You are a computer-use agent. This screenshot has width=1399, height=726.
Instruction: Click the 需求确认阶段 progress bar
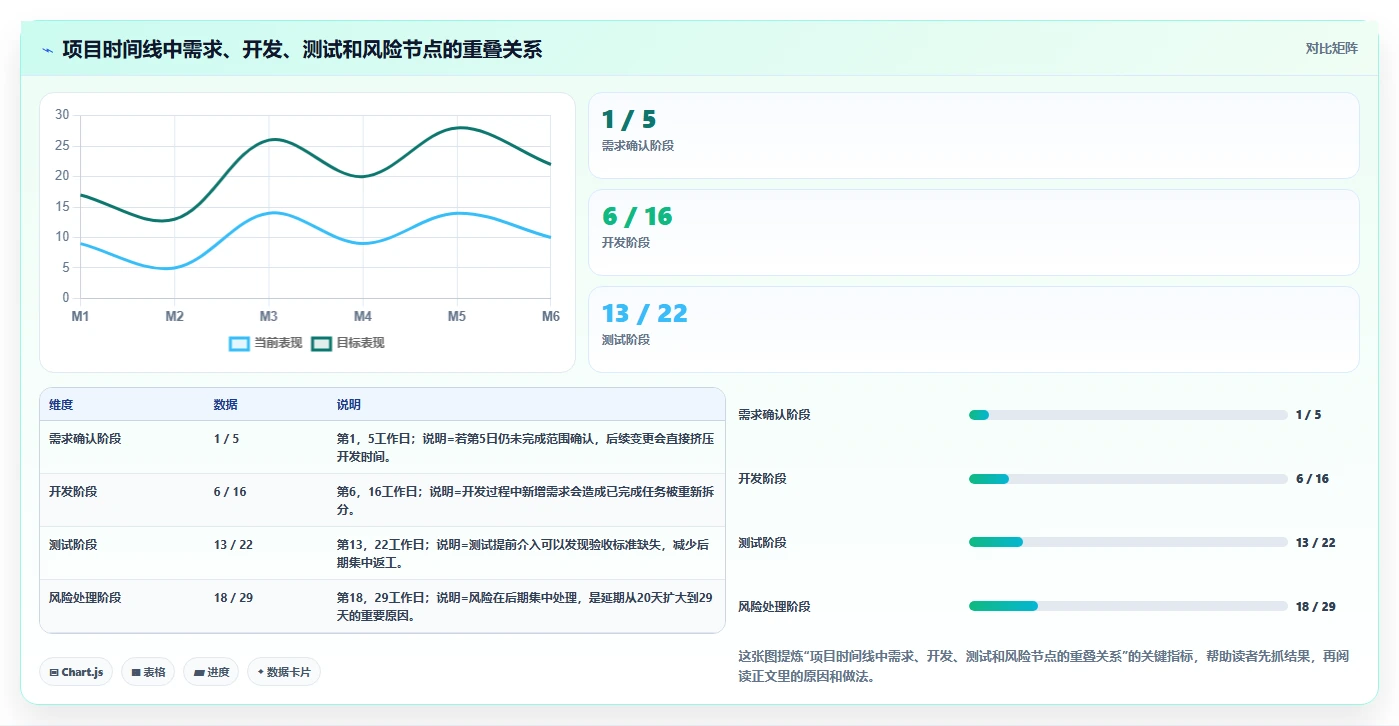[x=1128, y=415]
